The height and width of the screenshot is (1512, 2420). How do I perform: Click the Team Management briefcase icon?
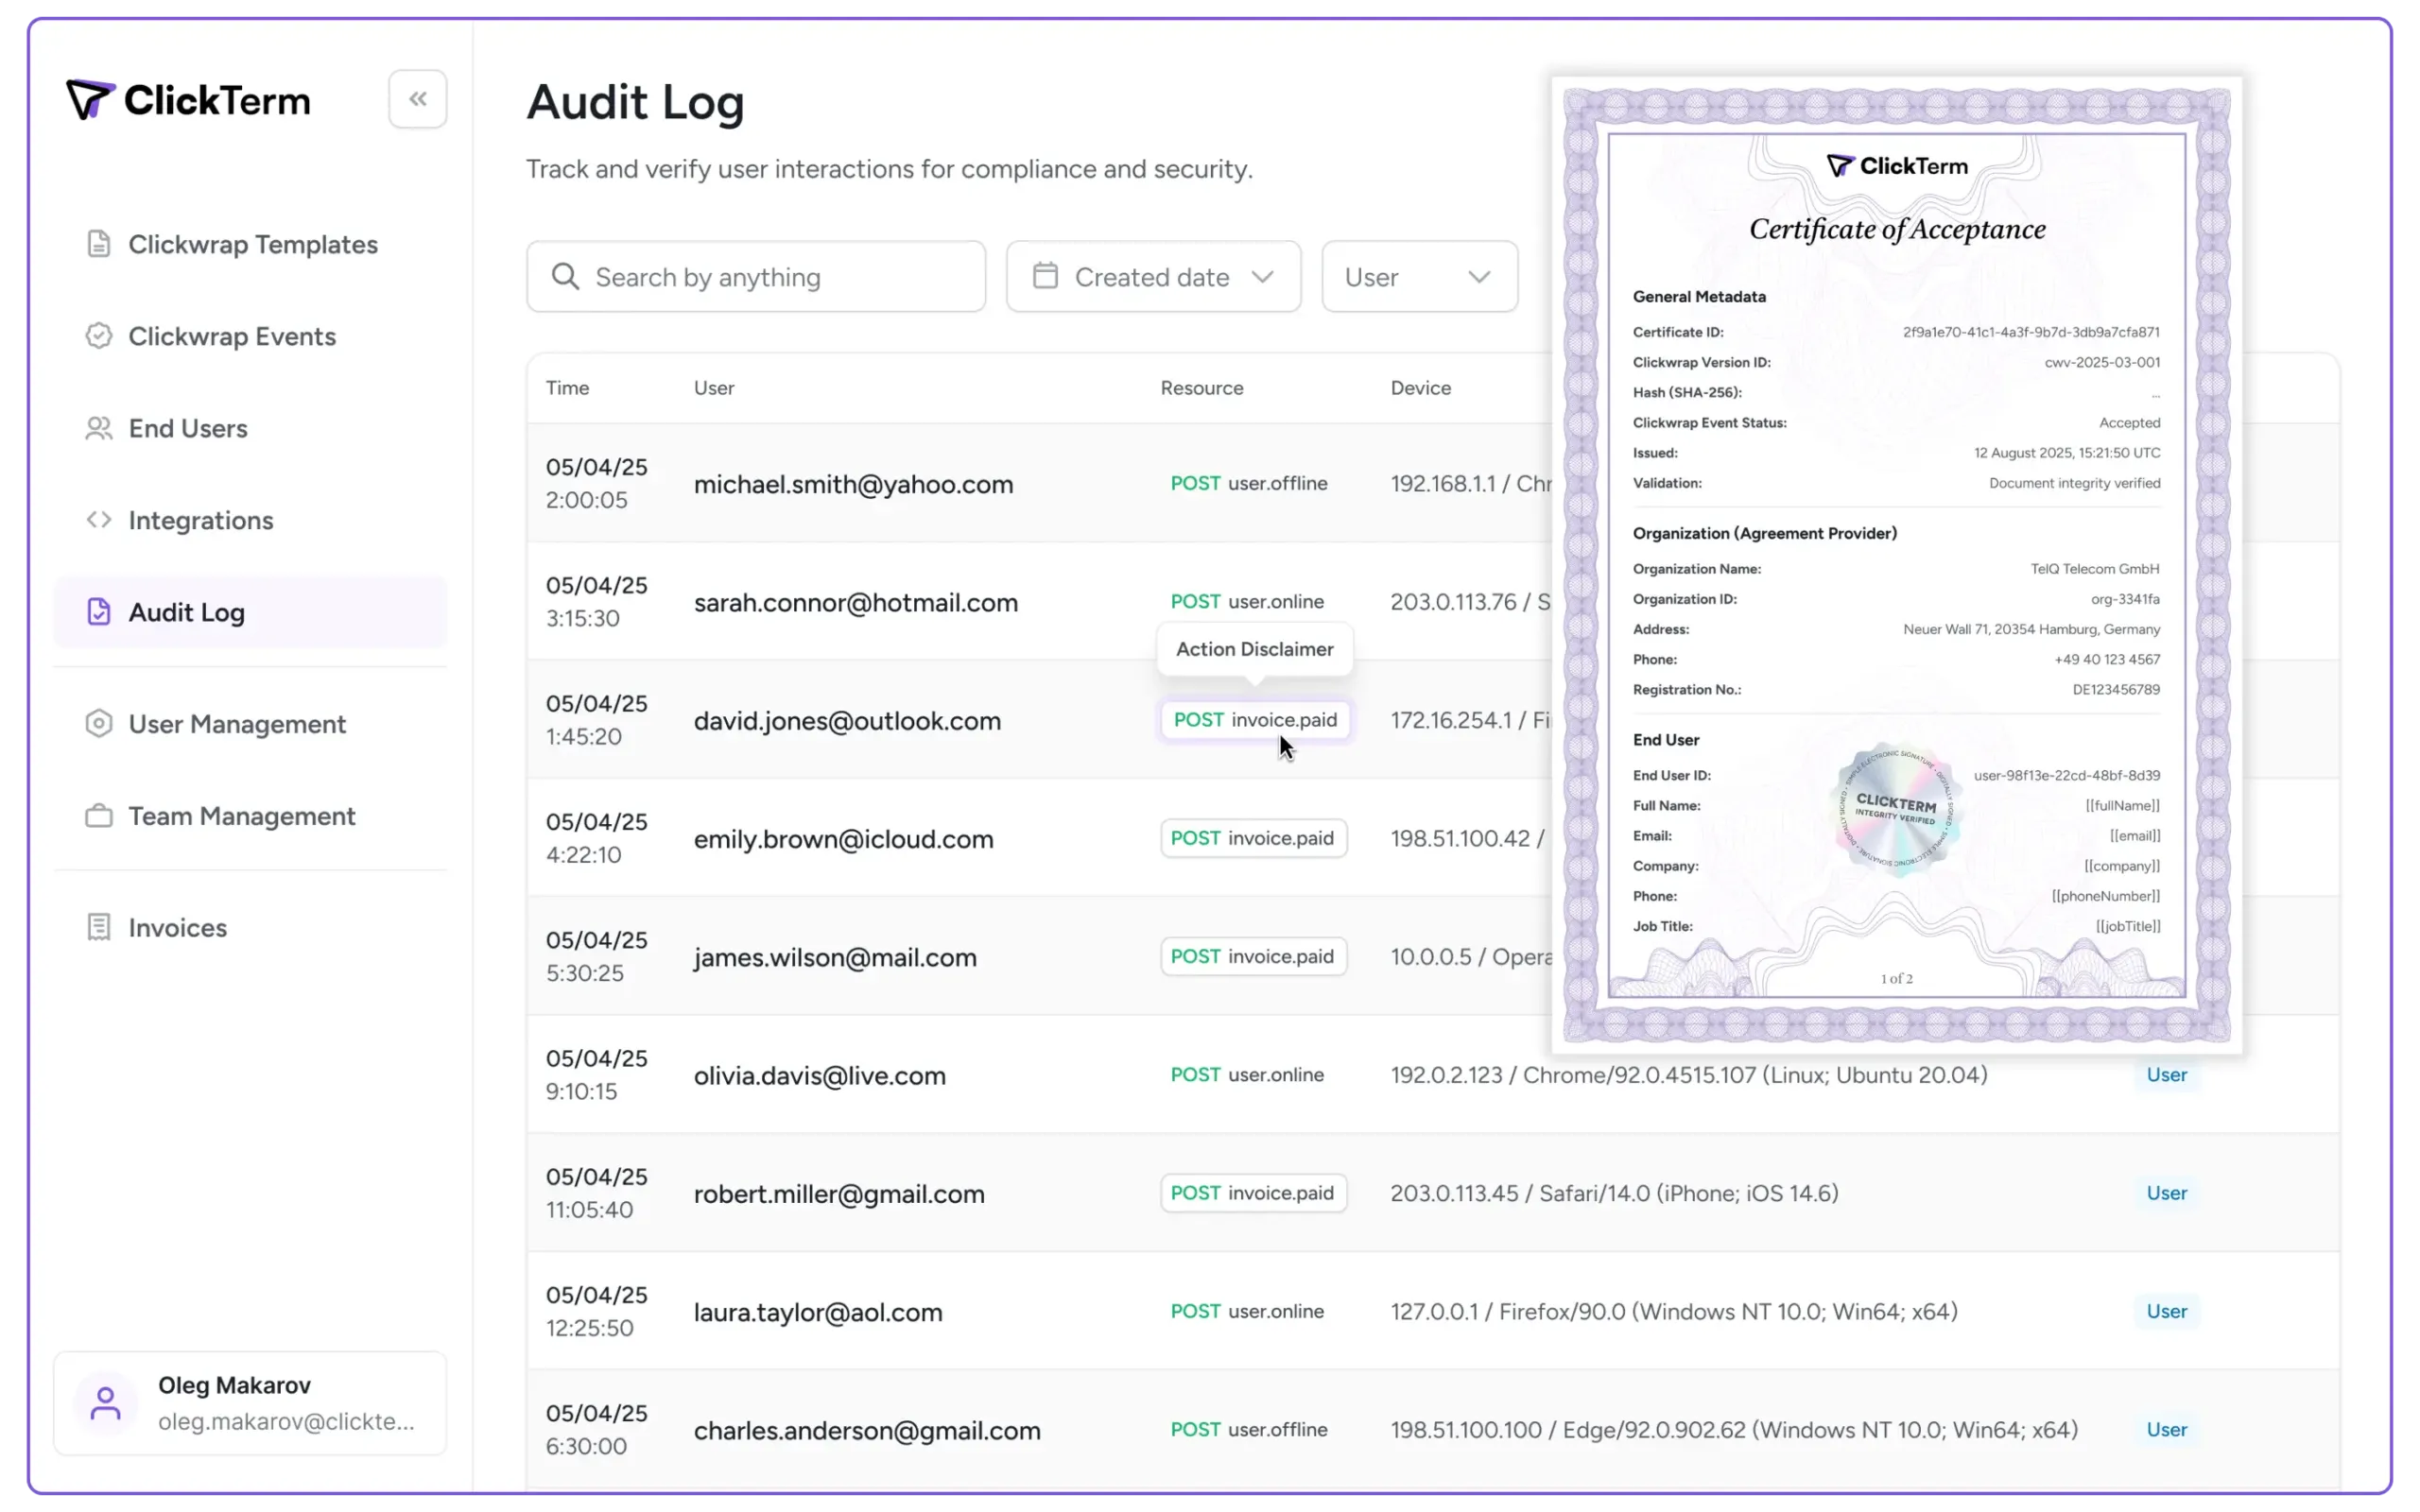[x=98, y=816]
